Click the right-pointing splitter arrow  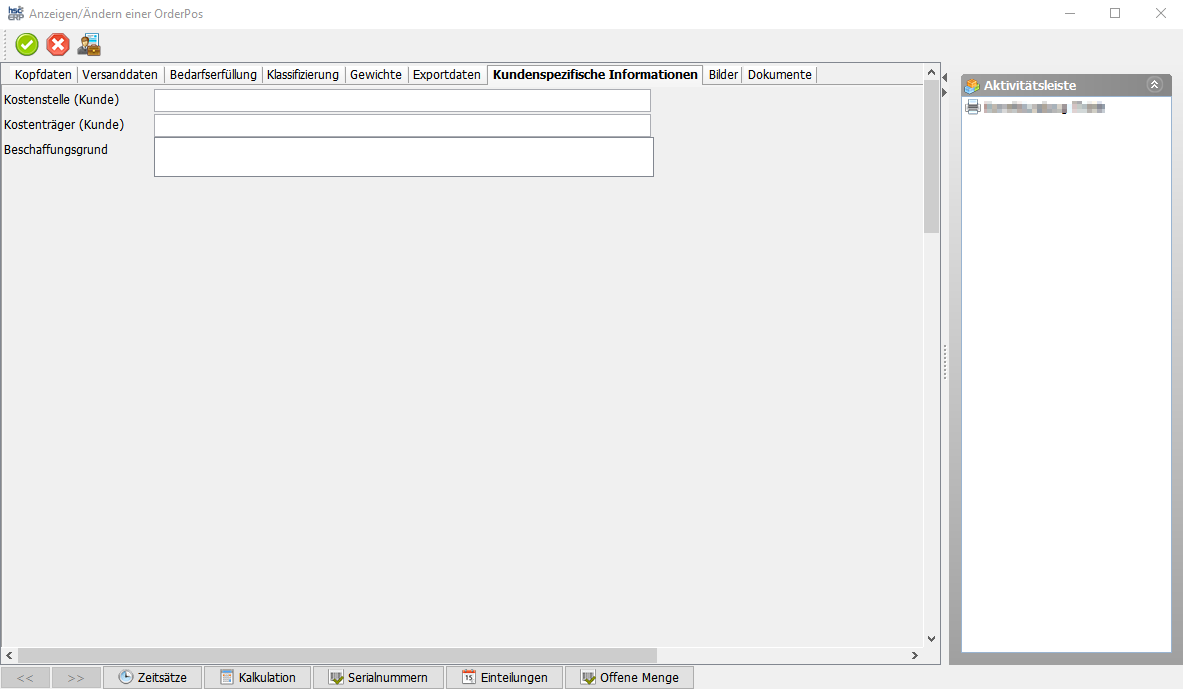pos(944,92)
